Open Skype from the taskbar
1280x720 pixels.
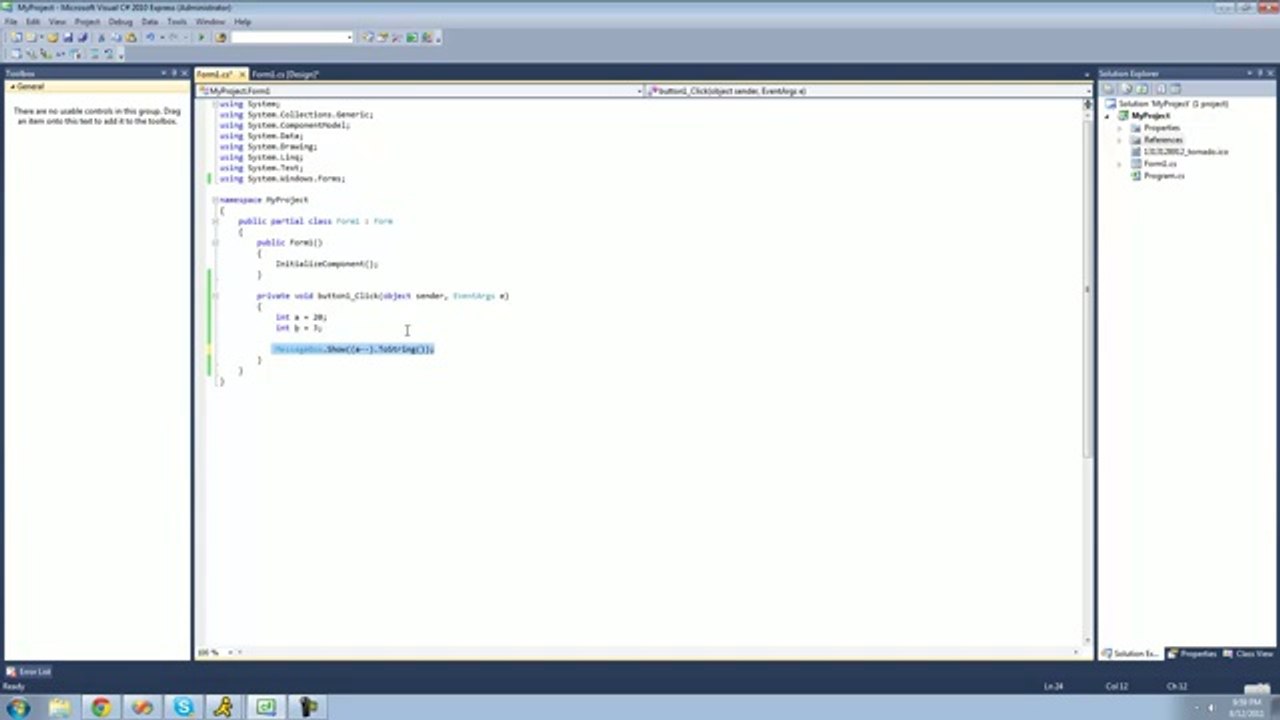[x=184, y=707]
